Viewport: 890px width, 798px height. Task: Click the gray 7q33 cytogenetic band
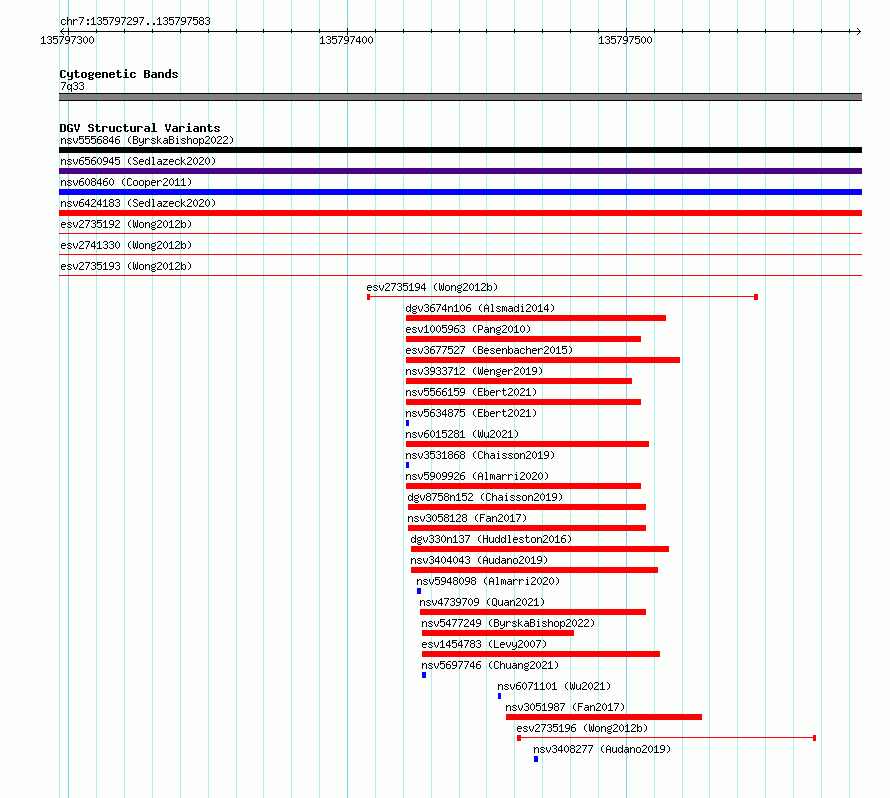[x=460, y=97]
